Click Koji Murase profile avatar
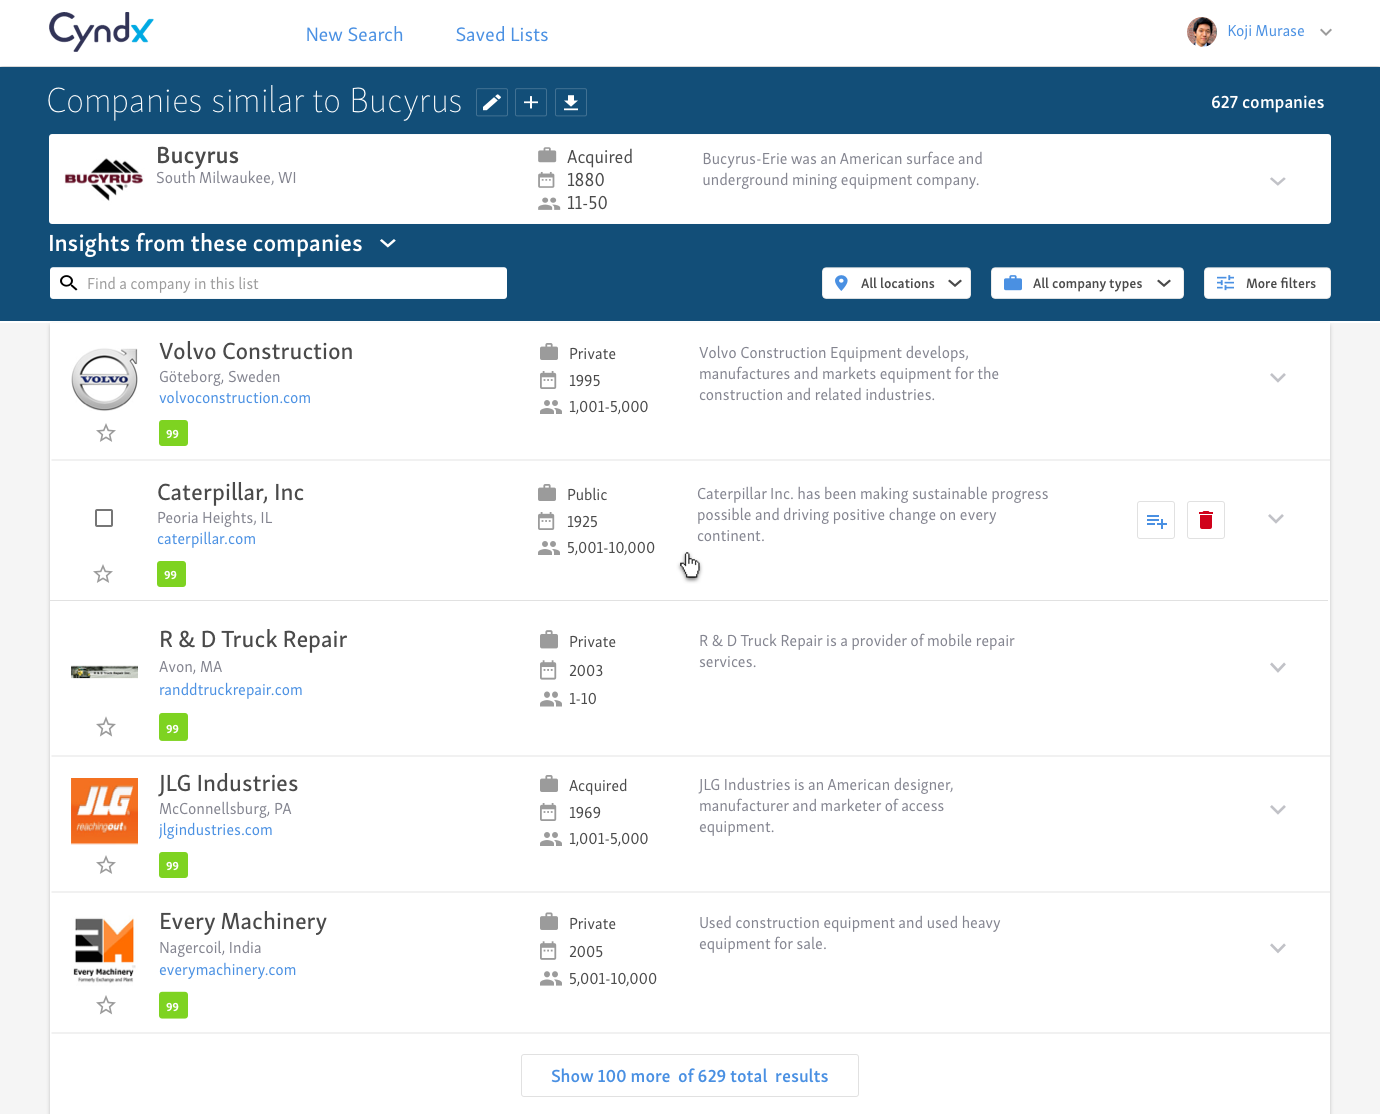This screenshot has height=1114, width=1380. (x=1201, y=32)
